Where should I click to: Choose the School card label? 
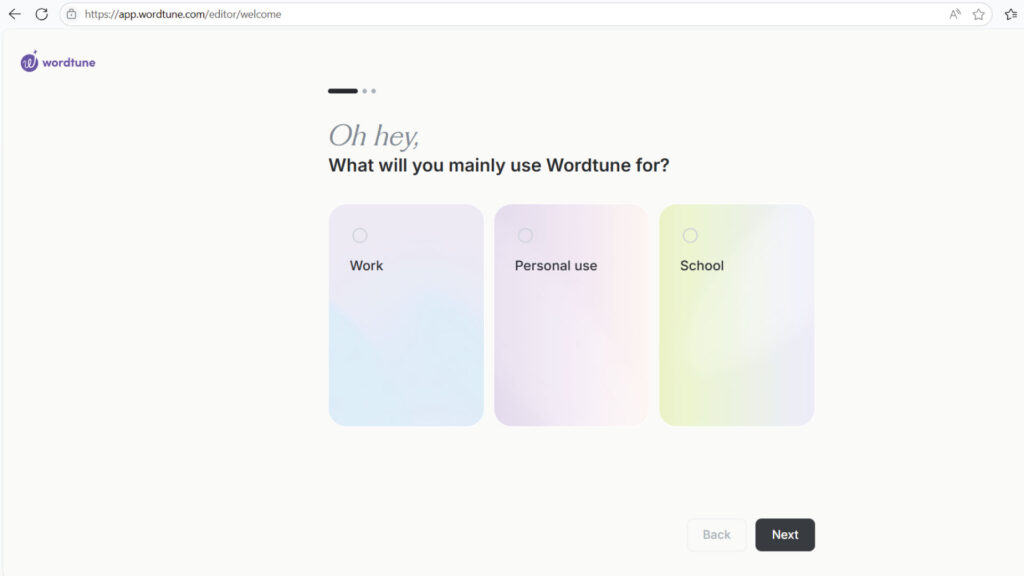pyautogui.click(x=702, y=266)
